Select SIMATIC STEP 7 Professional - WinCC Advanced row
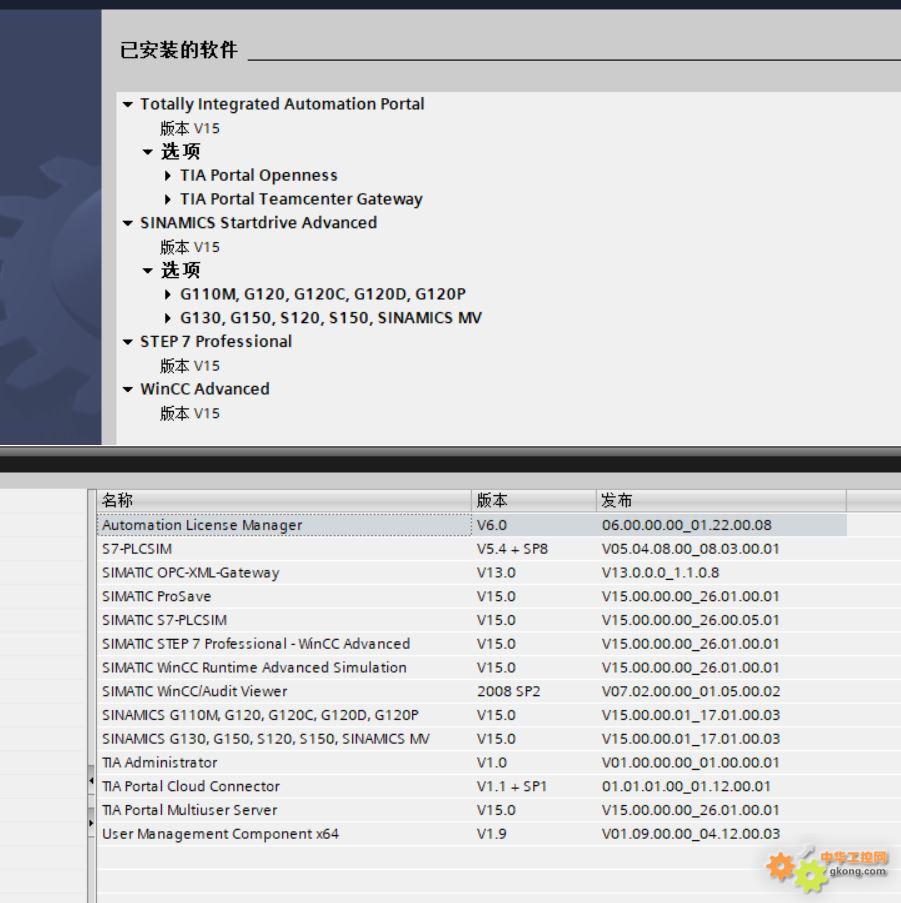The width and height of the screenshot is (901, 903). point(472,644)
